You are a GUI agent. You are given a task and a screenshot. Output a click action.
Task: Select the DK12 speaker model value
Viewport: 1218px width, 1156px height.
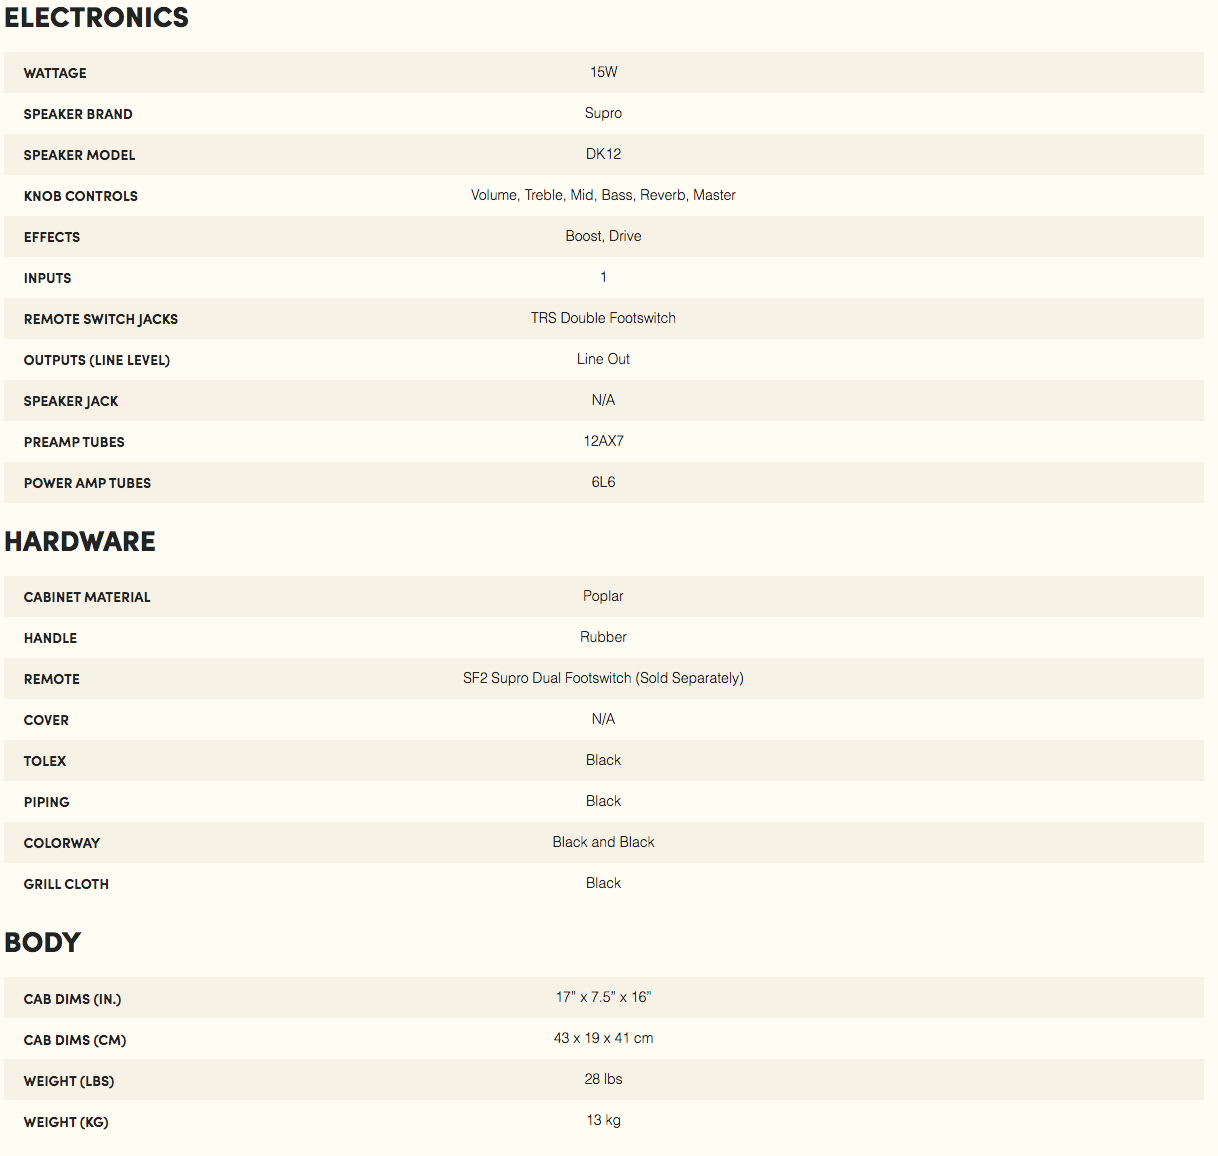(603, 154)
